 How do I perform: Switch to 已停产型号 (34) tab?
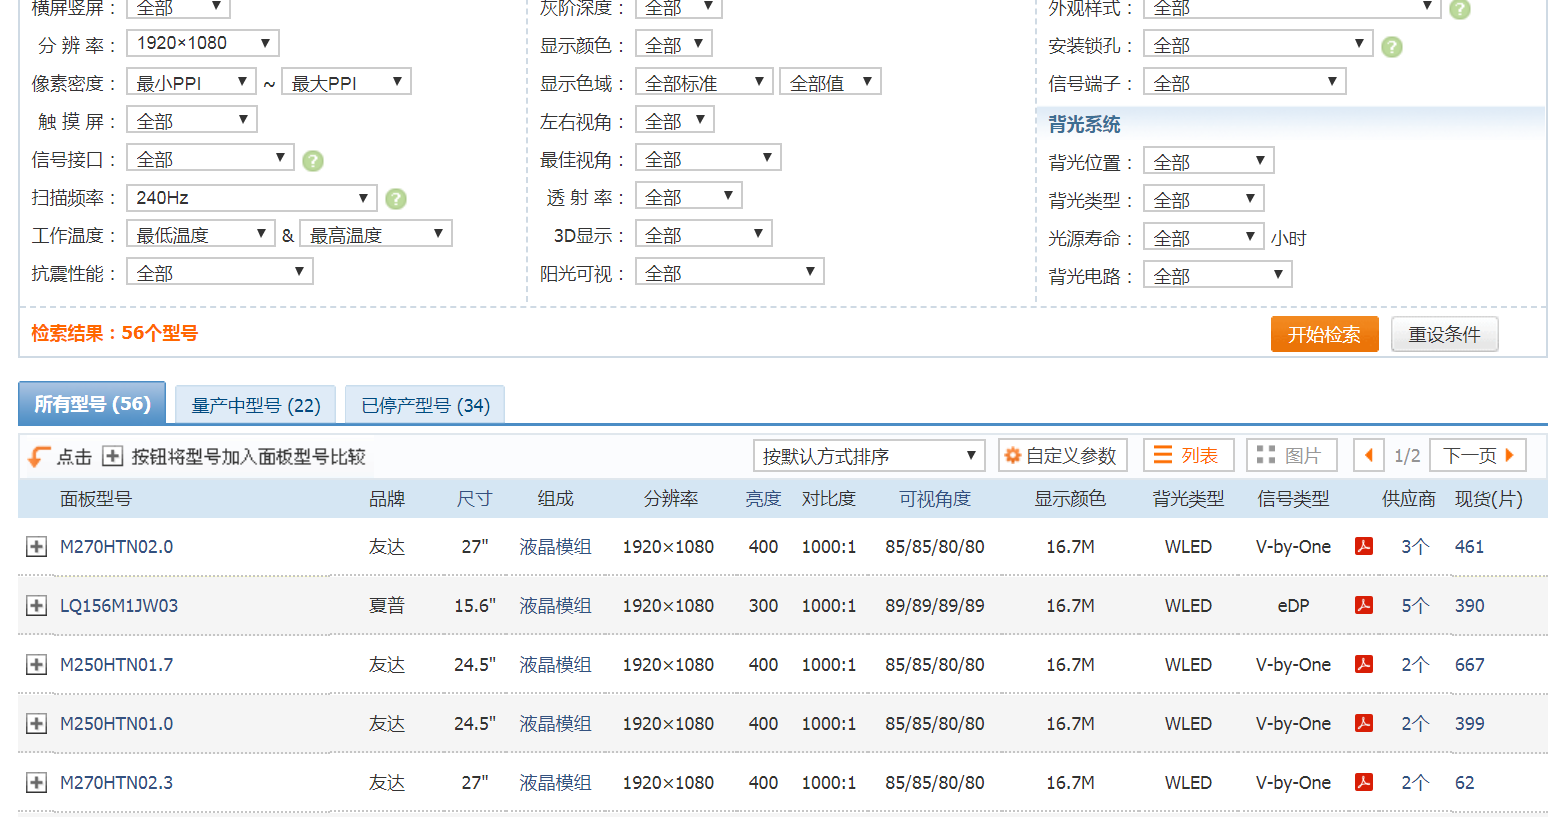point(425,405)
